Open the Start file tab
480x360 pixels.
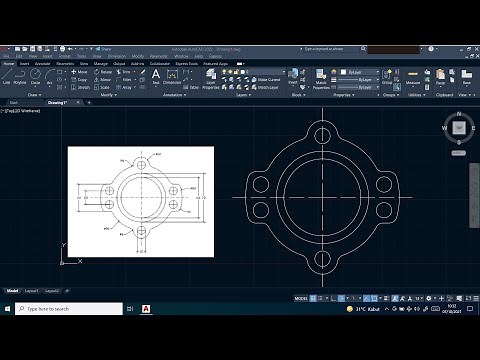click(14, 103)
